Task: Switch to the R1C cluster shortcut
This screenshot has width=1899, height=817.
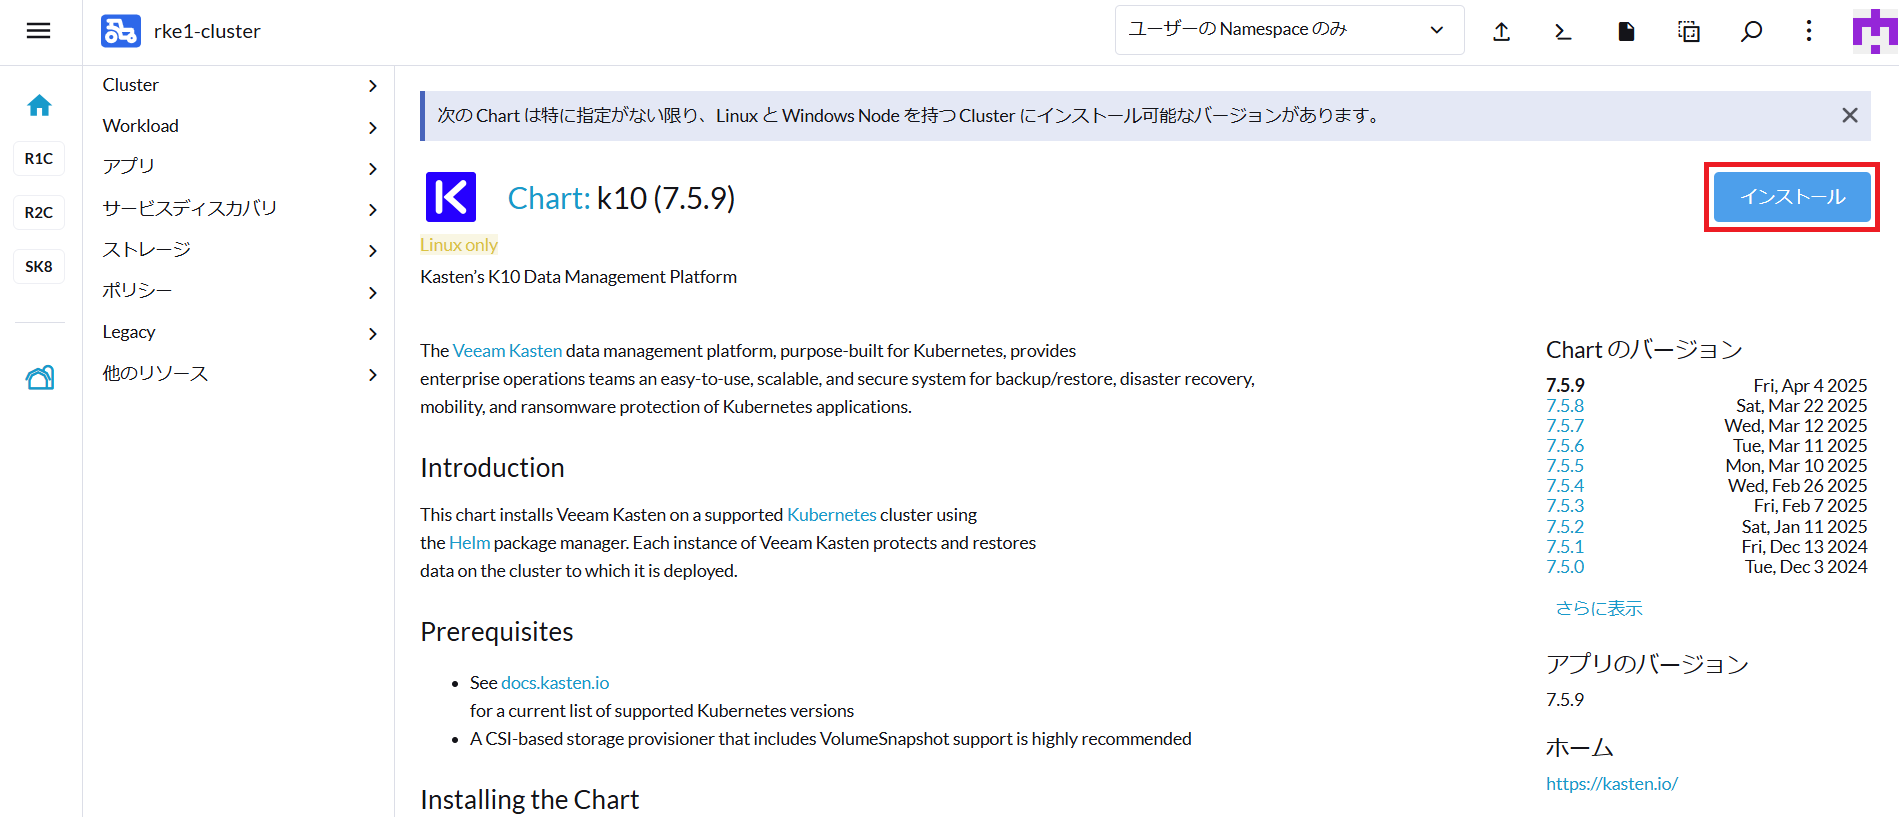Action: coord(39,158)
